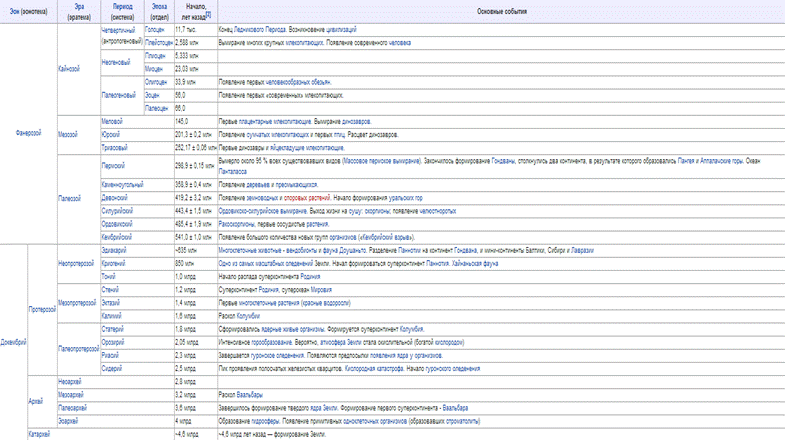785x440 pixels.
Task: Open the Палеозой era link
Action: tap(69, 198)
